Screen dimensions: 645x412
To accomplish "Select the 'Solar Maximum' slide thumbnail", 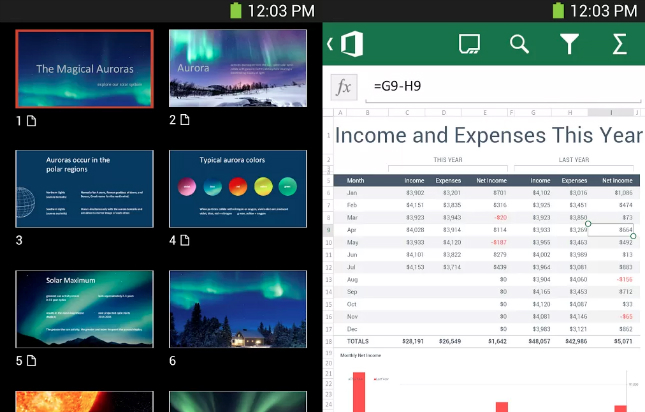I will point(84,309).
